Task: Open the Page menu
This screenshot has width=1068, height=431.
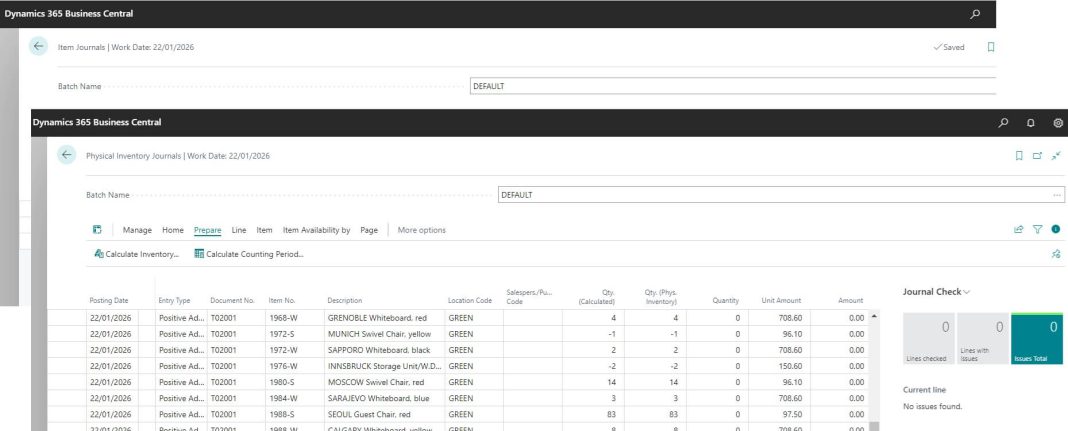Action: pos(369,230)
